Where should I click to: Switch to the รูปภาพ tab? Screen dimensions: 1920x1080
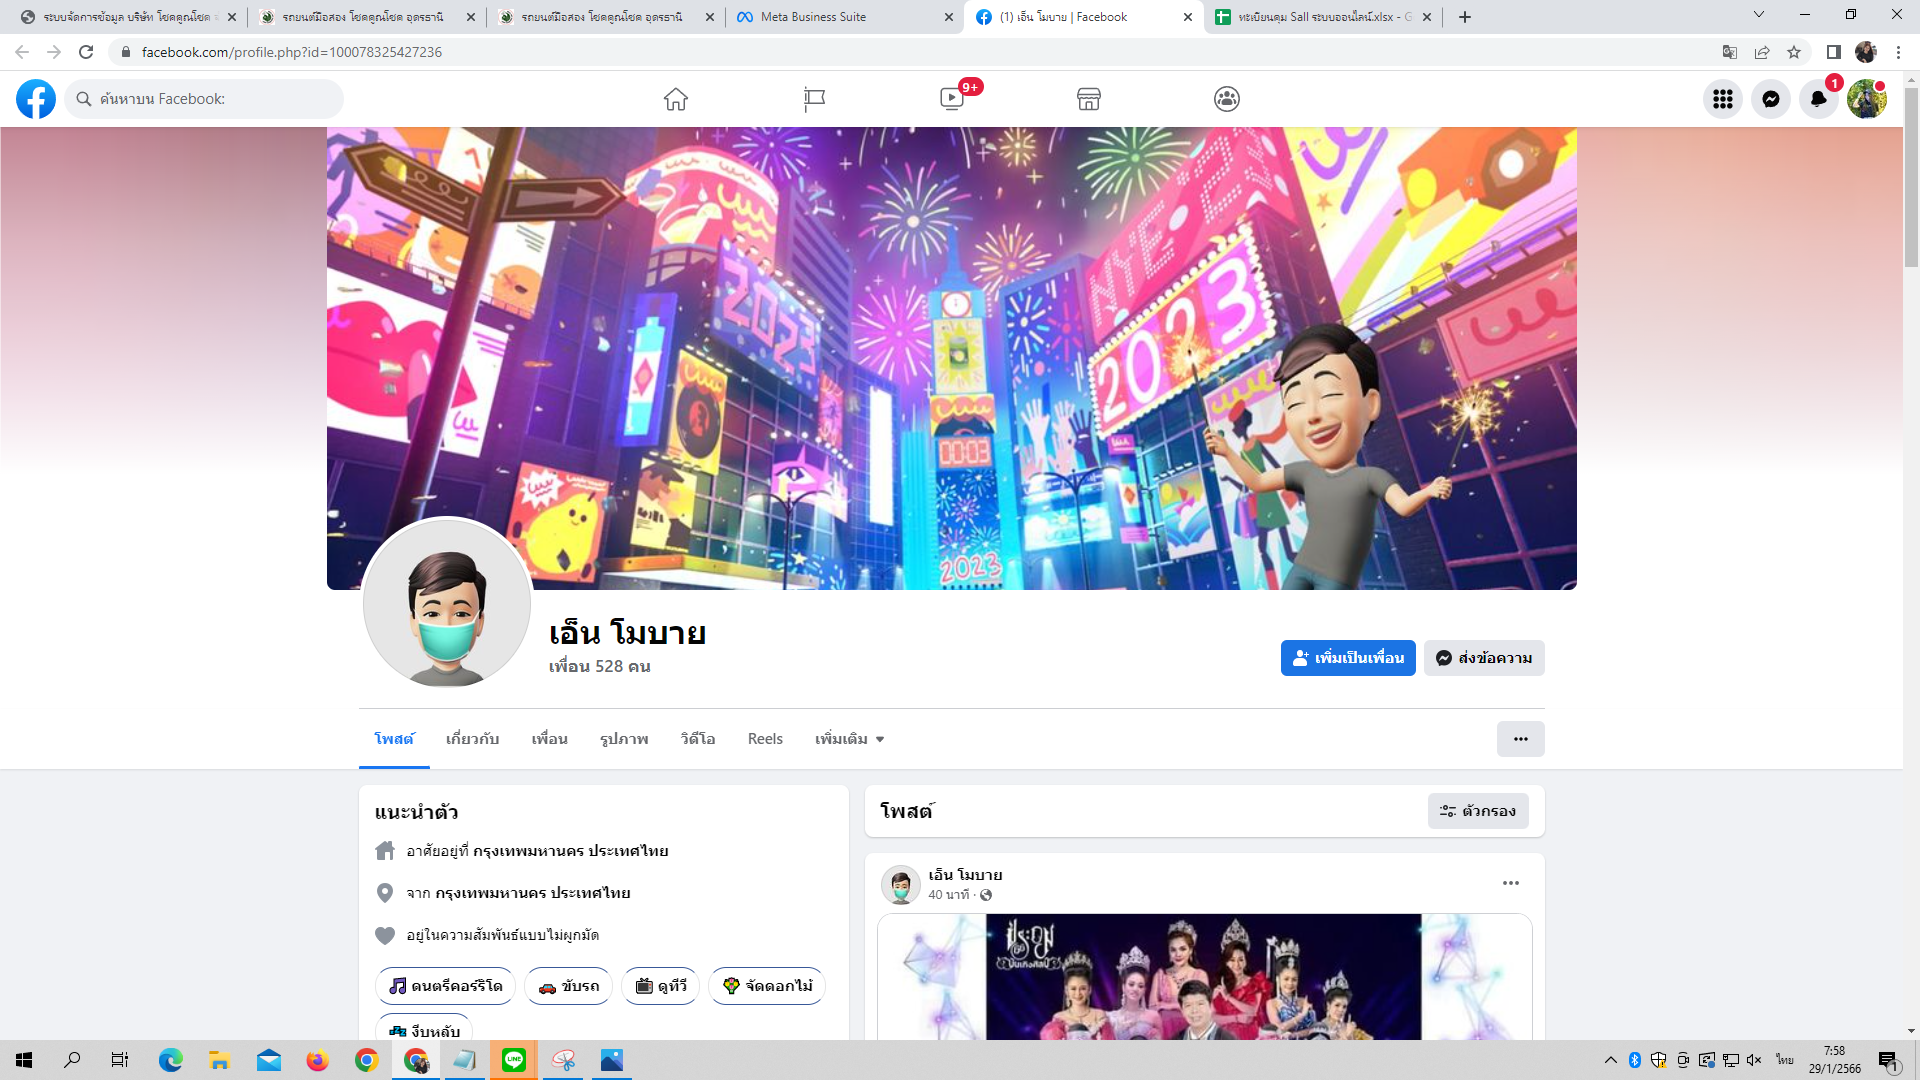pyautogui.click(x=624, y=739)
